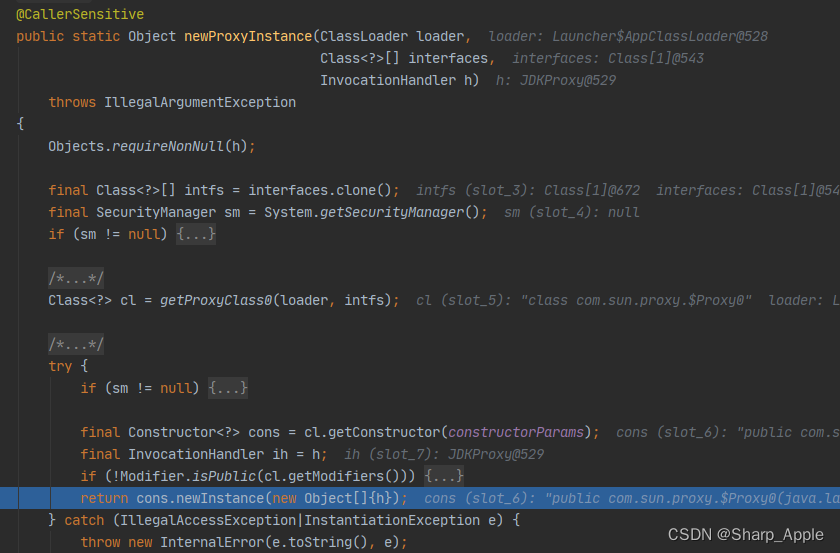Viewport: 840px width, 553px height.
Task: Click 'throws IllegalArgumentException' clause
Action: (172, 102)
